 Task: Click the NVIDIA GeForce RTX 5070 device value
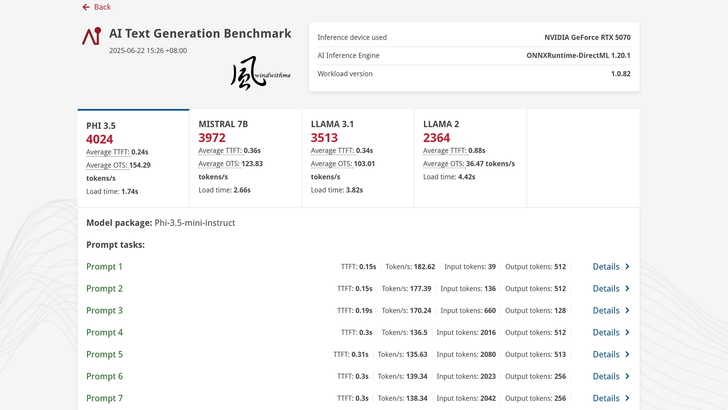tap(587, 38)
